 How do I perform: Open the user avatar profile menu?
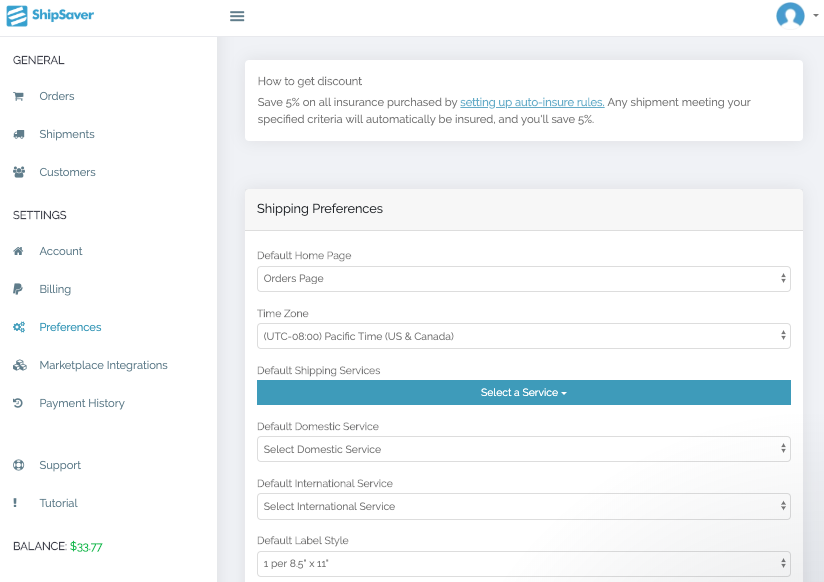790,15
